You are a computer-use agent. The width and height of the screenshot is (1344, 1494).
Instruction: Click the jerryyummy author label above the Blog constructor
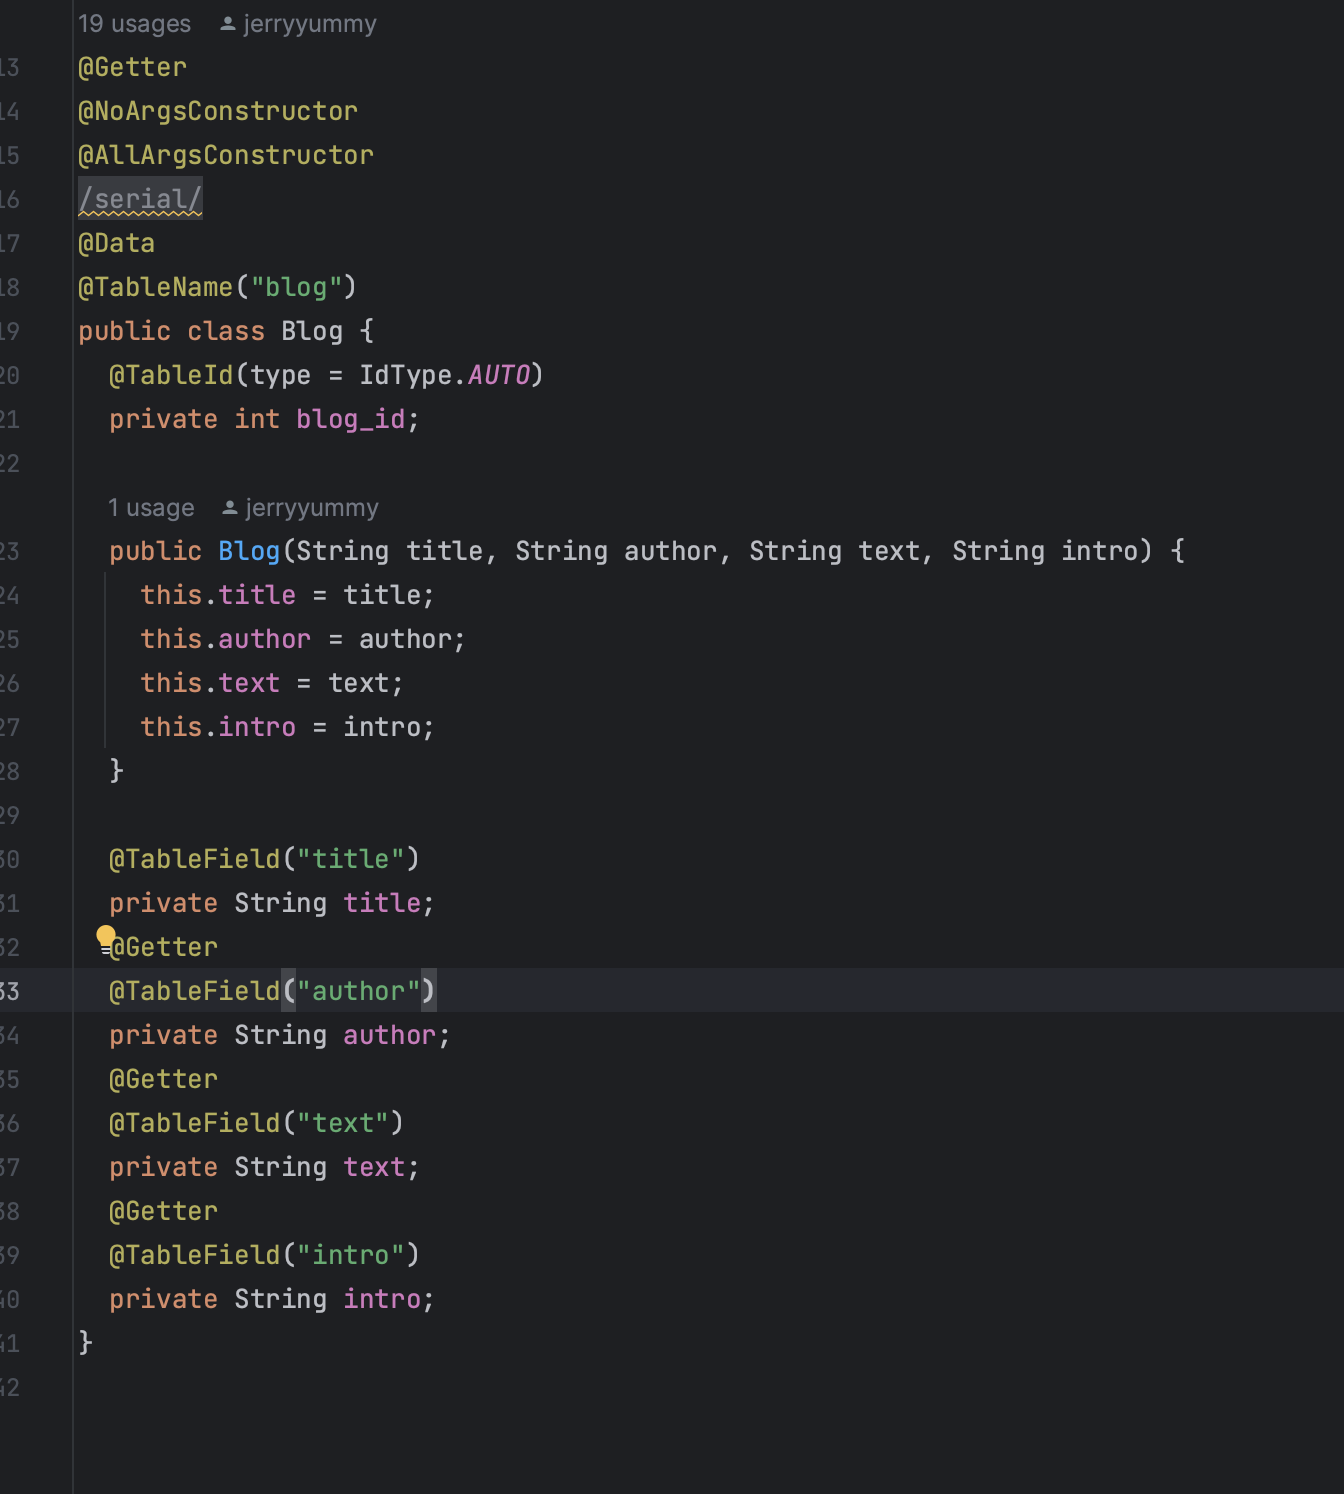click(312, 508)
